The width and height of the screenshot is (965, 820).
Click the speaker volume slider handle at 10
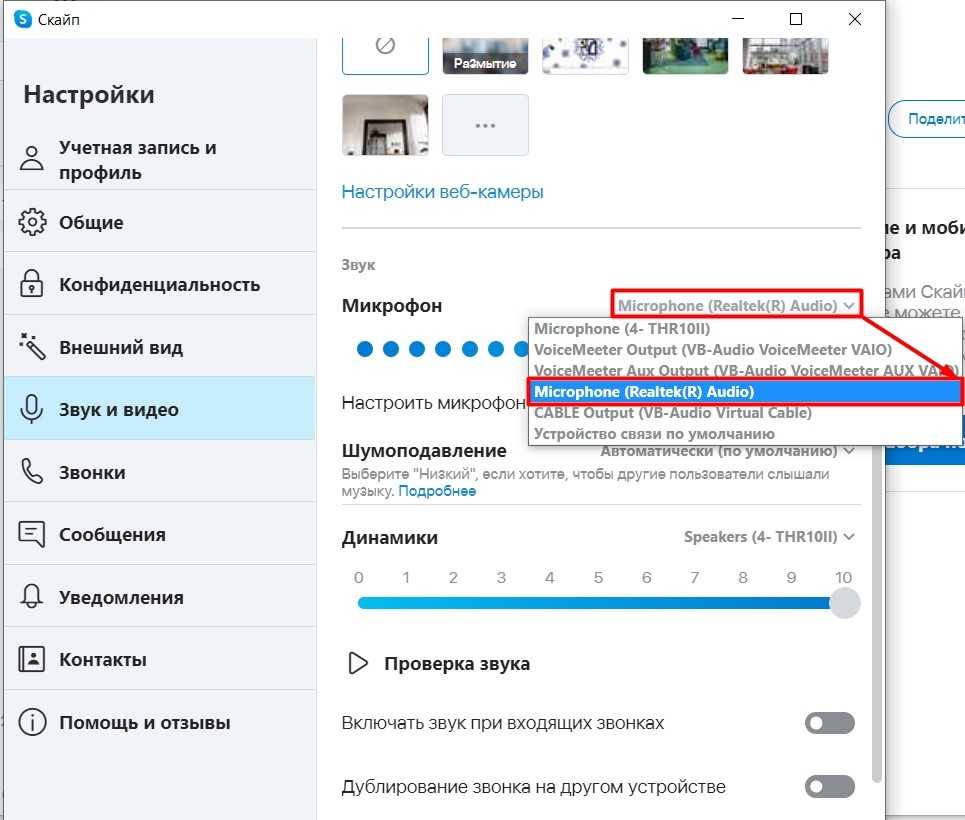tap(844, 603)
